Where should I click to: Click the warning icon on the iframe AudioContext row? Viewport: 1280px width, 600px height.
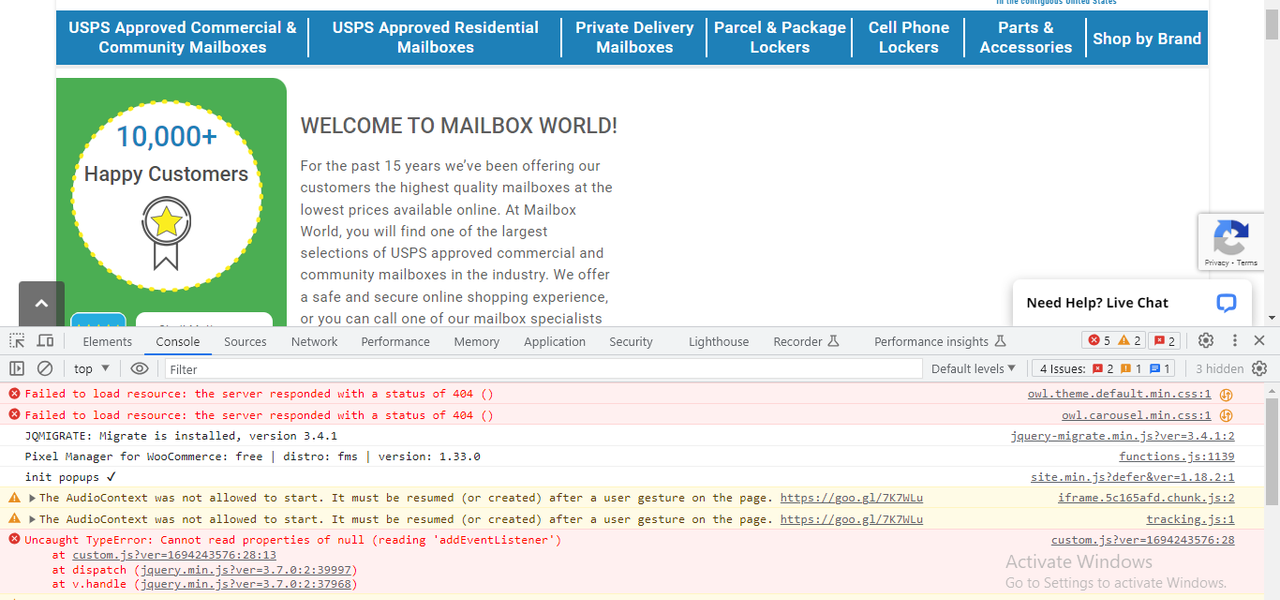pyautogui.click(x=14, y=498)
